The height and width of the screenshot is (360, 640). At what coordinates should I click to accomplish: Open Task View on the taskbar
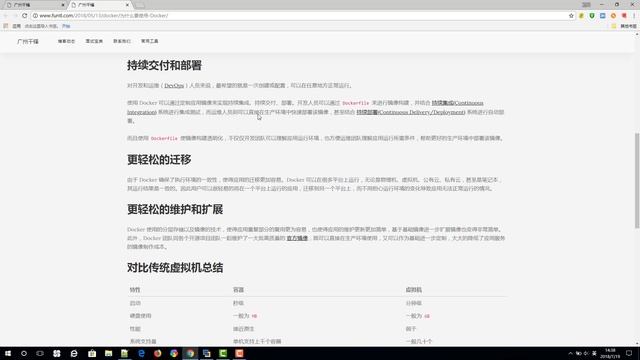[x=40, y=353]
